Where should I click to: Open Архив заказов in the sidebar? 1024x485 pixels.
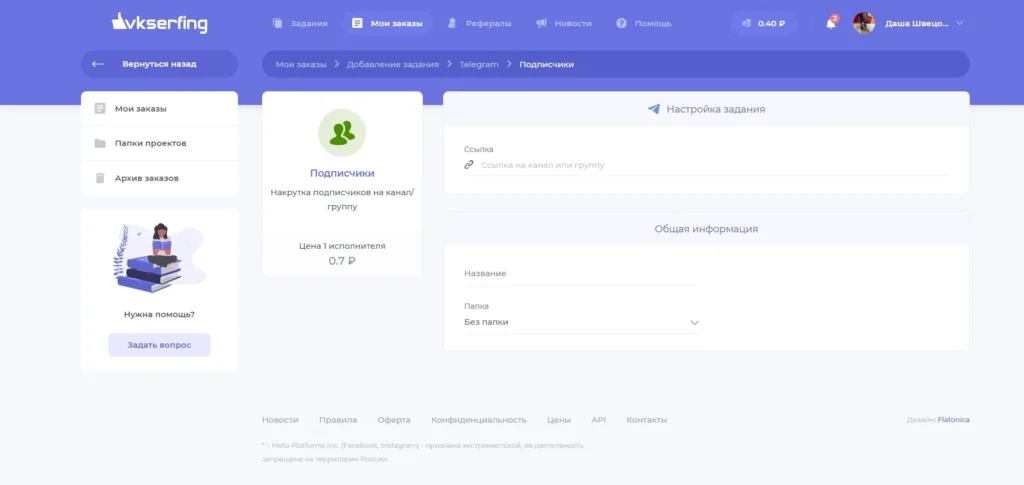point(159,178)
